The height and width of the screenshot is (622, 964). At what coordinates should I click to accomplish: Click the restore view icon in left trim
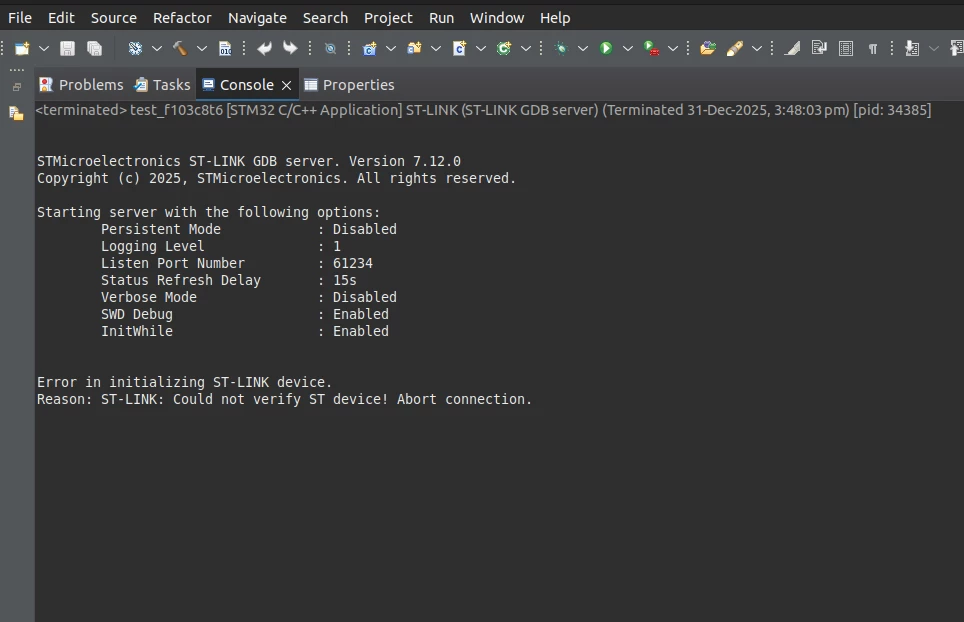tap(17, 87)
